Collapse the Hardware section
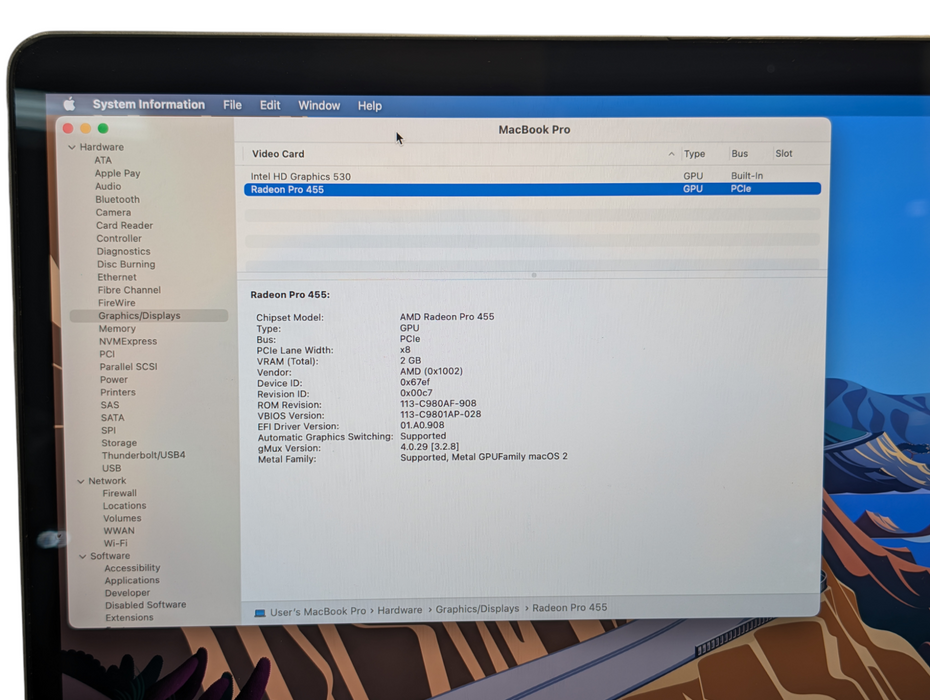The image size is (930, 700). click(72, 147)
